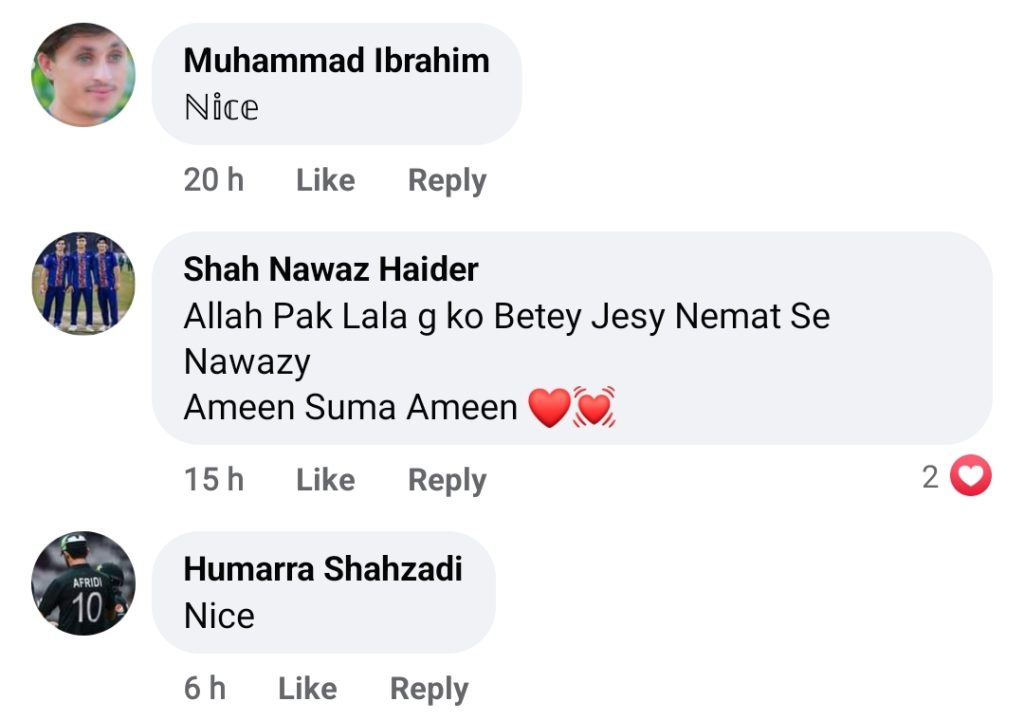Image resolution: width=1024 pixels, height=720 pixels.
Task: Like Shah Nawaz Haider's comment
Action: [x=325, y=480]
